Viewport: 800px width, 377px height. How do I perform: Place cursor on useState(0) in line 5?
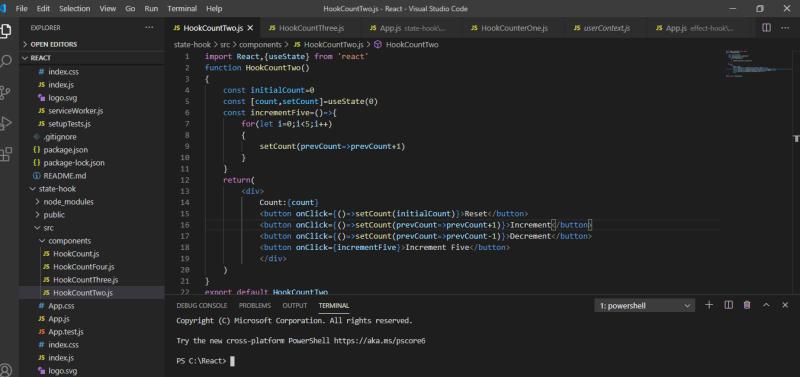[x=353, y=102]
